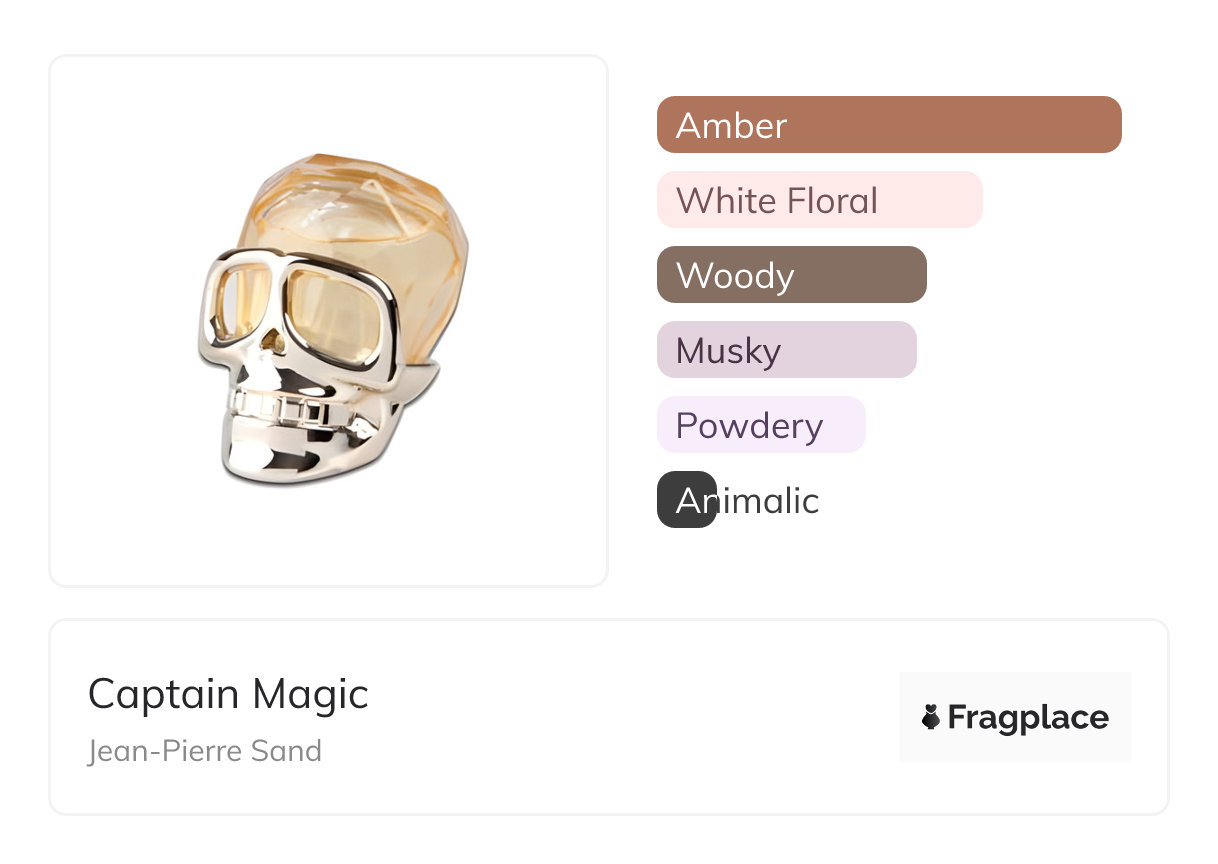
Task: Open the Jean-Pierre Sand brand link
Action: coord(205,751)
